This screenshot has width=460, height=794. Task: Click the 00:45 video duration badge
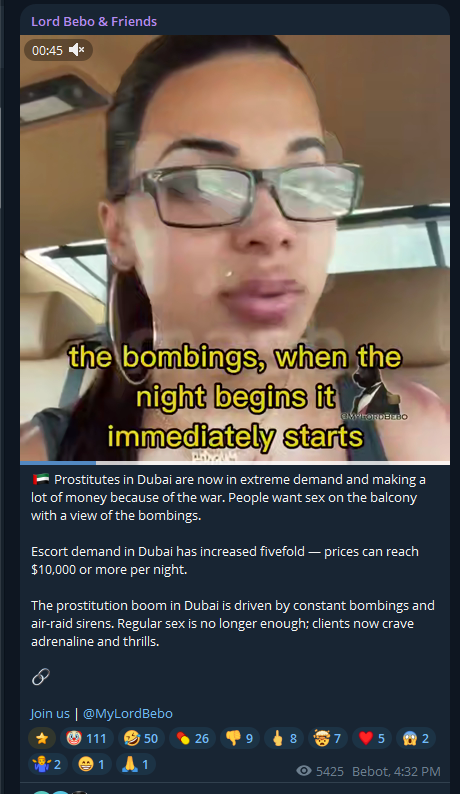coord(47,50)
